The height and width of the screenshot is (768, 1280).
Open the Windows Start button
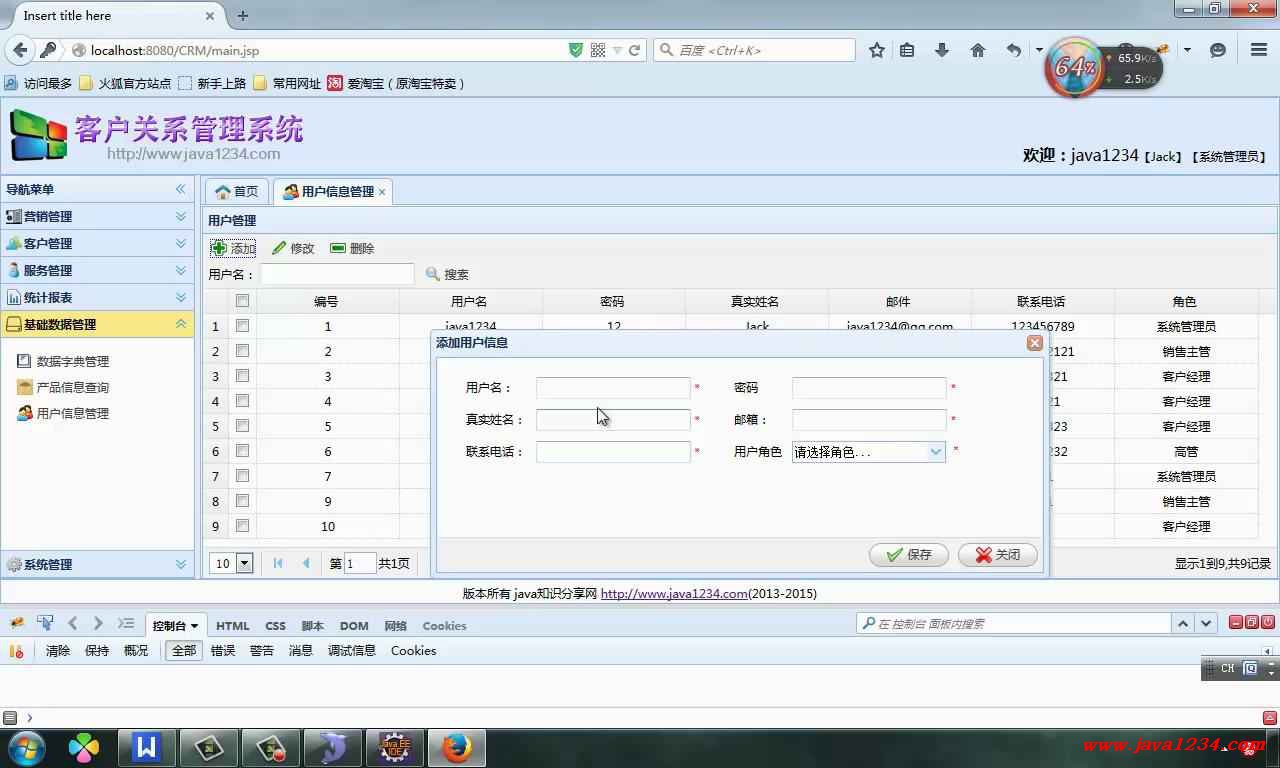click(25, 747)
